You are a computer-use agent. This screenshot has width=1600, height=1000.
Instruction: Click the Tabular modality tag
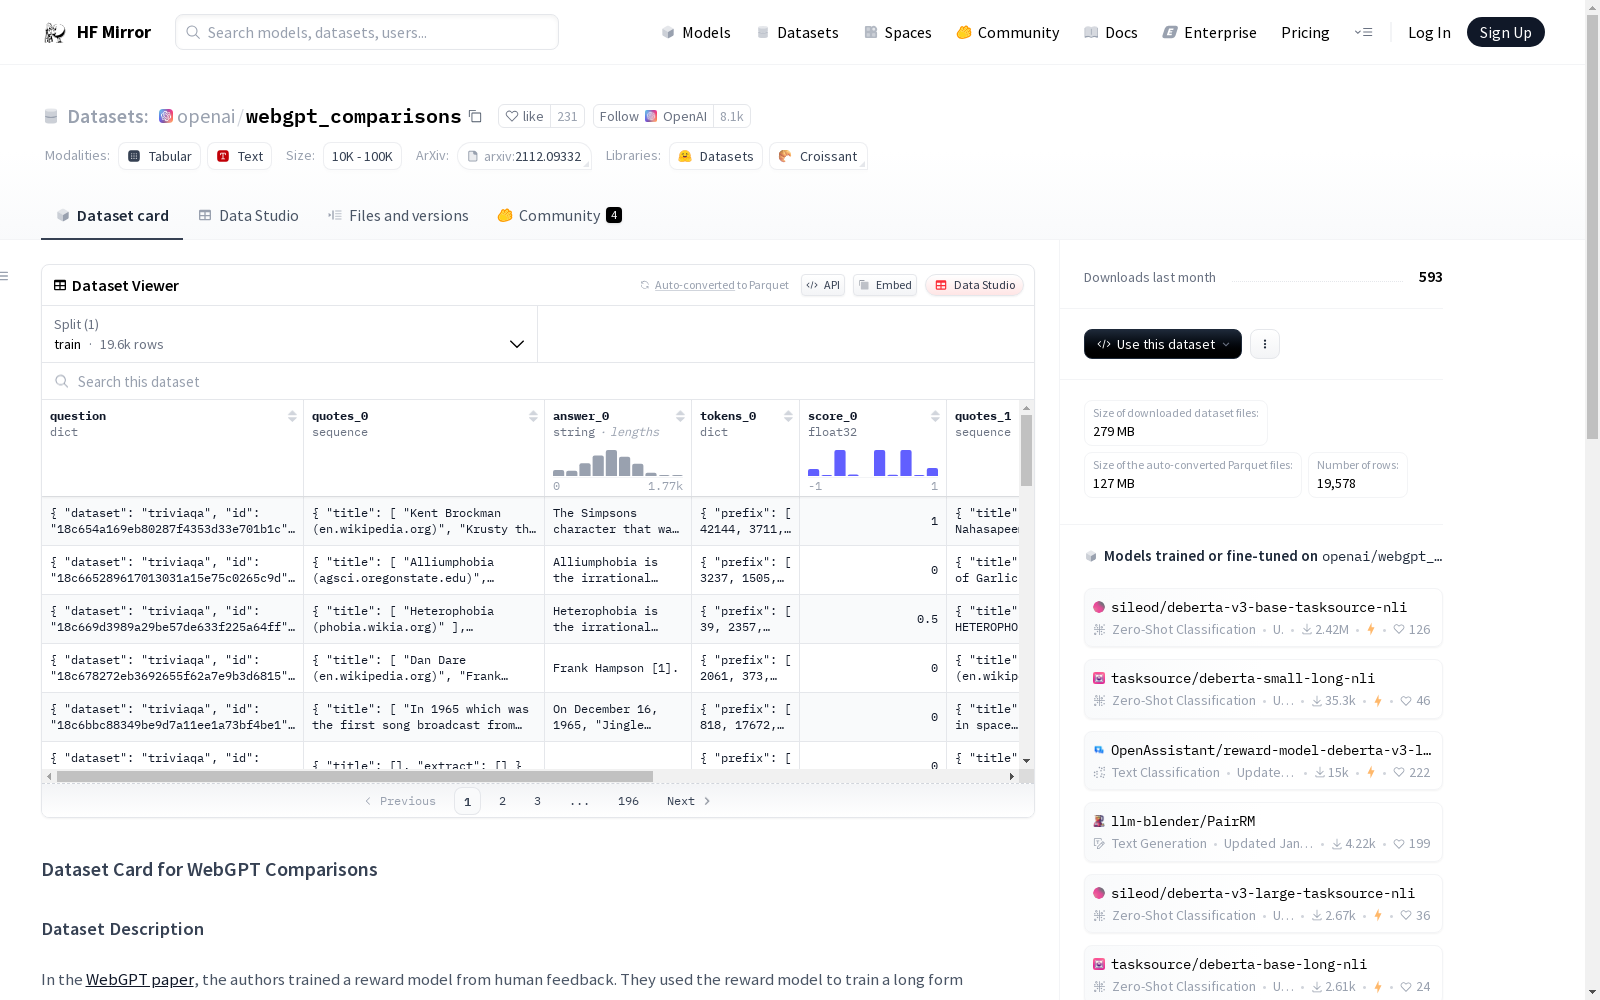click(x=160, y=156)
